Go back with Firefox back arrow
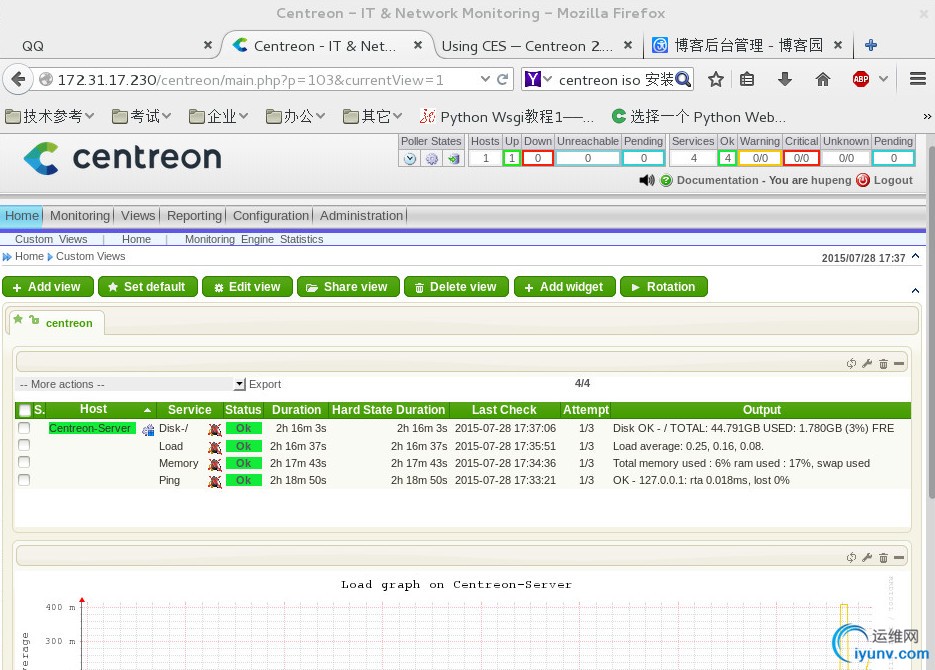 point(18,79)
